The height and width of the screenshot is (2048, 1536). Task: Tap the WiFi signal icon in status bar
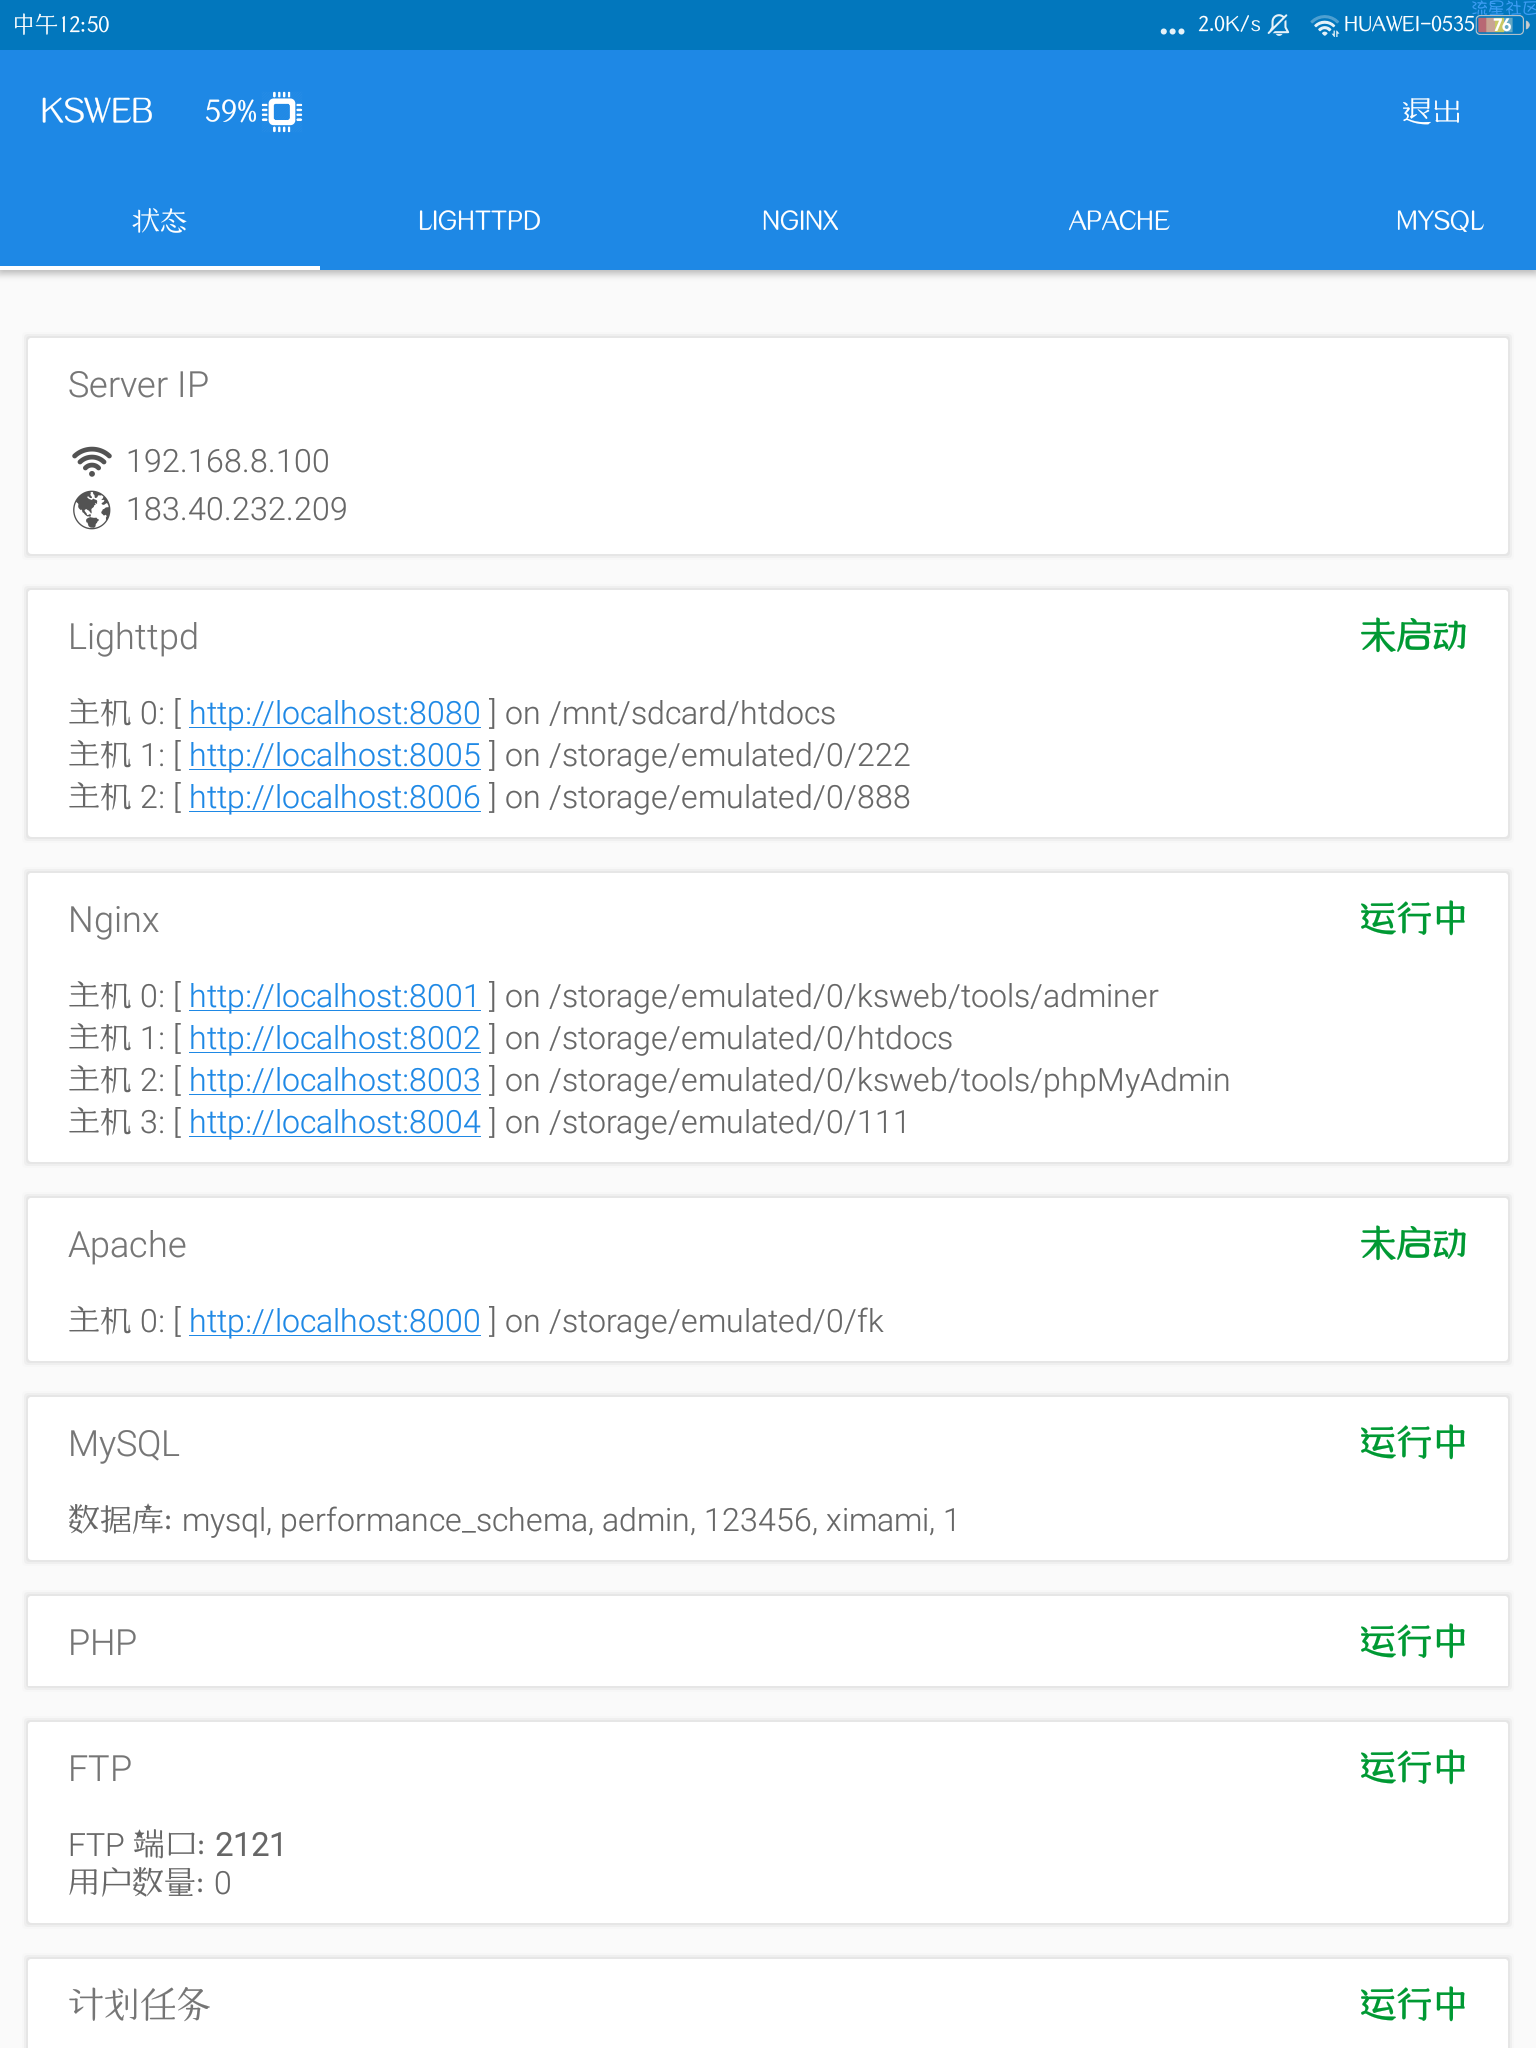pyautogui.click(x=1325, y=26)
